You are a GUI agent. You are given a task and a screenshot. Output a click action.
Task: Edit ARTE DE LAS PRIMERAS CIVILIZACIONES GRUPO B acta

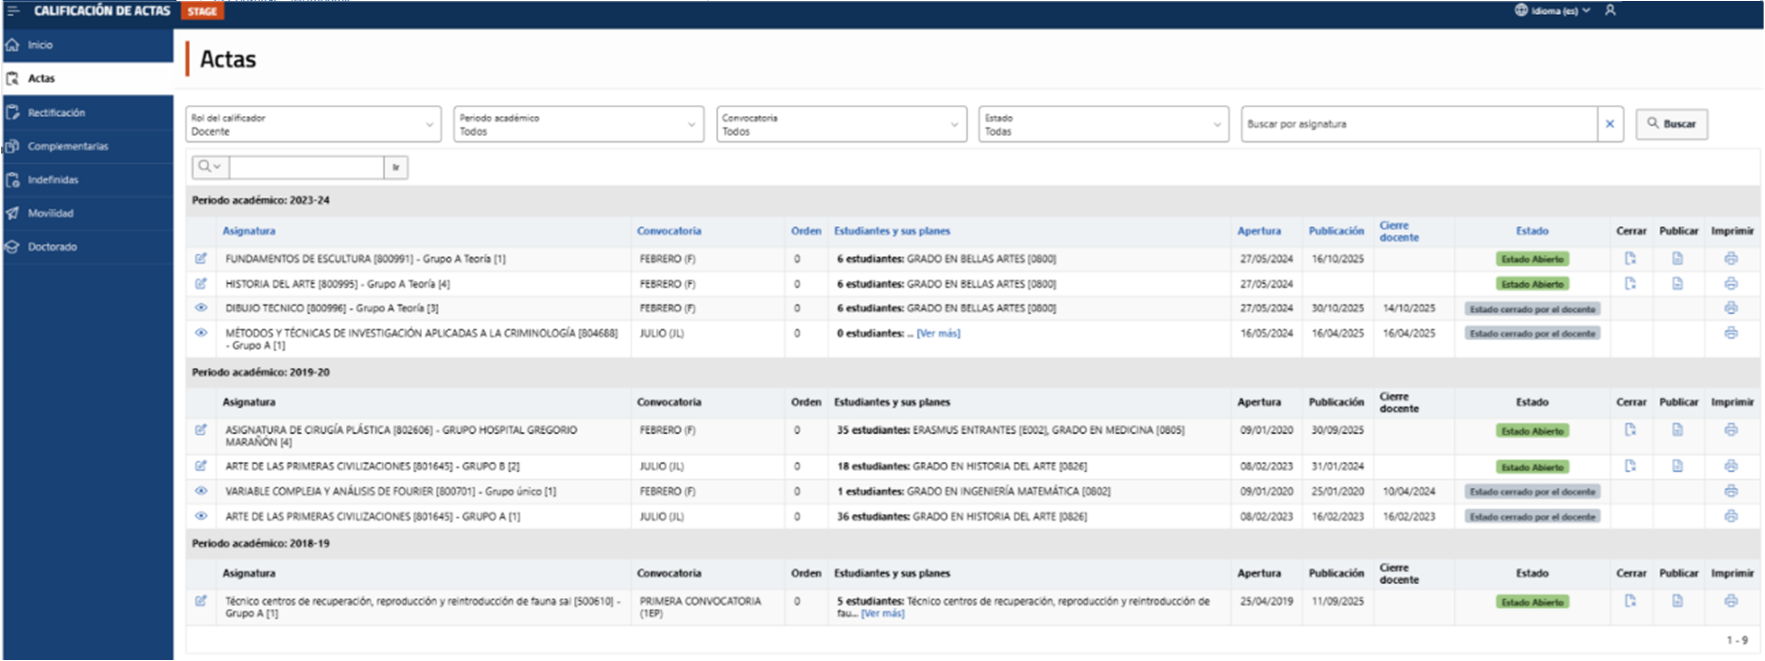(x=201, y=466)
